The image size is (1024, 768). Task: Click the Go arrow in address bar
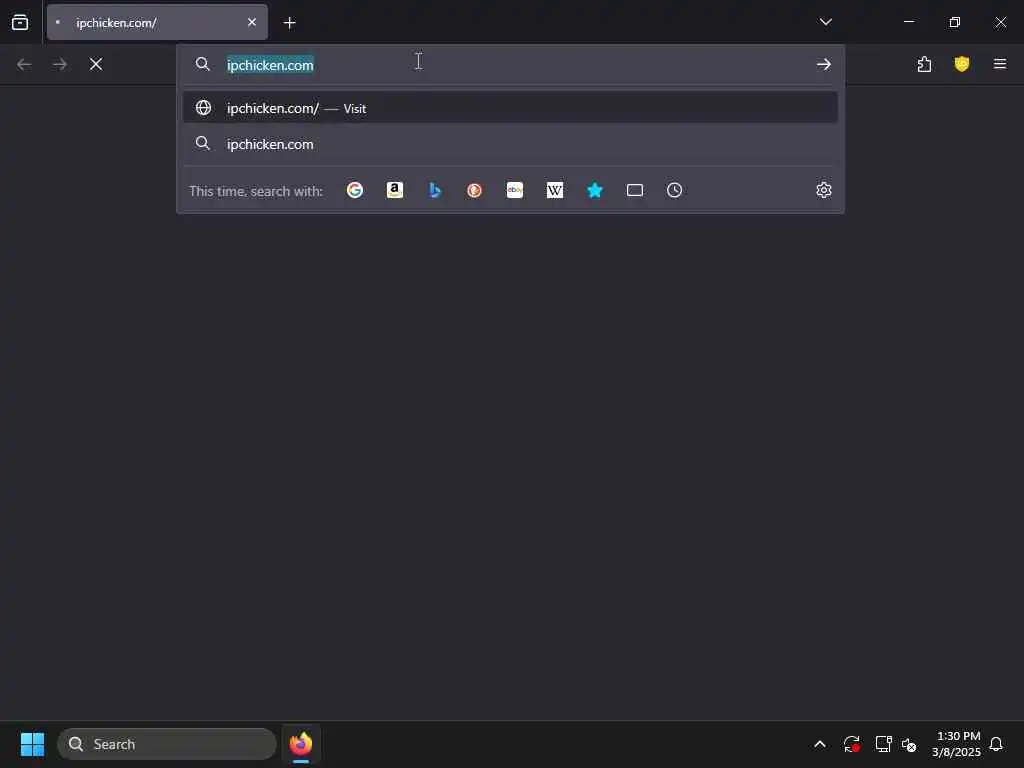tap(824, 65)
